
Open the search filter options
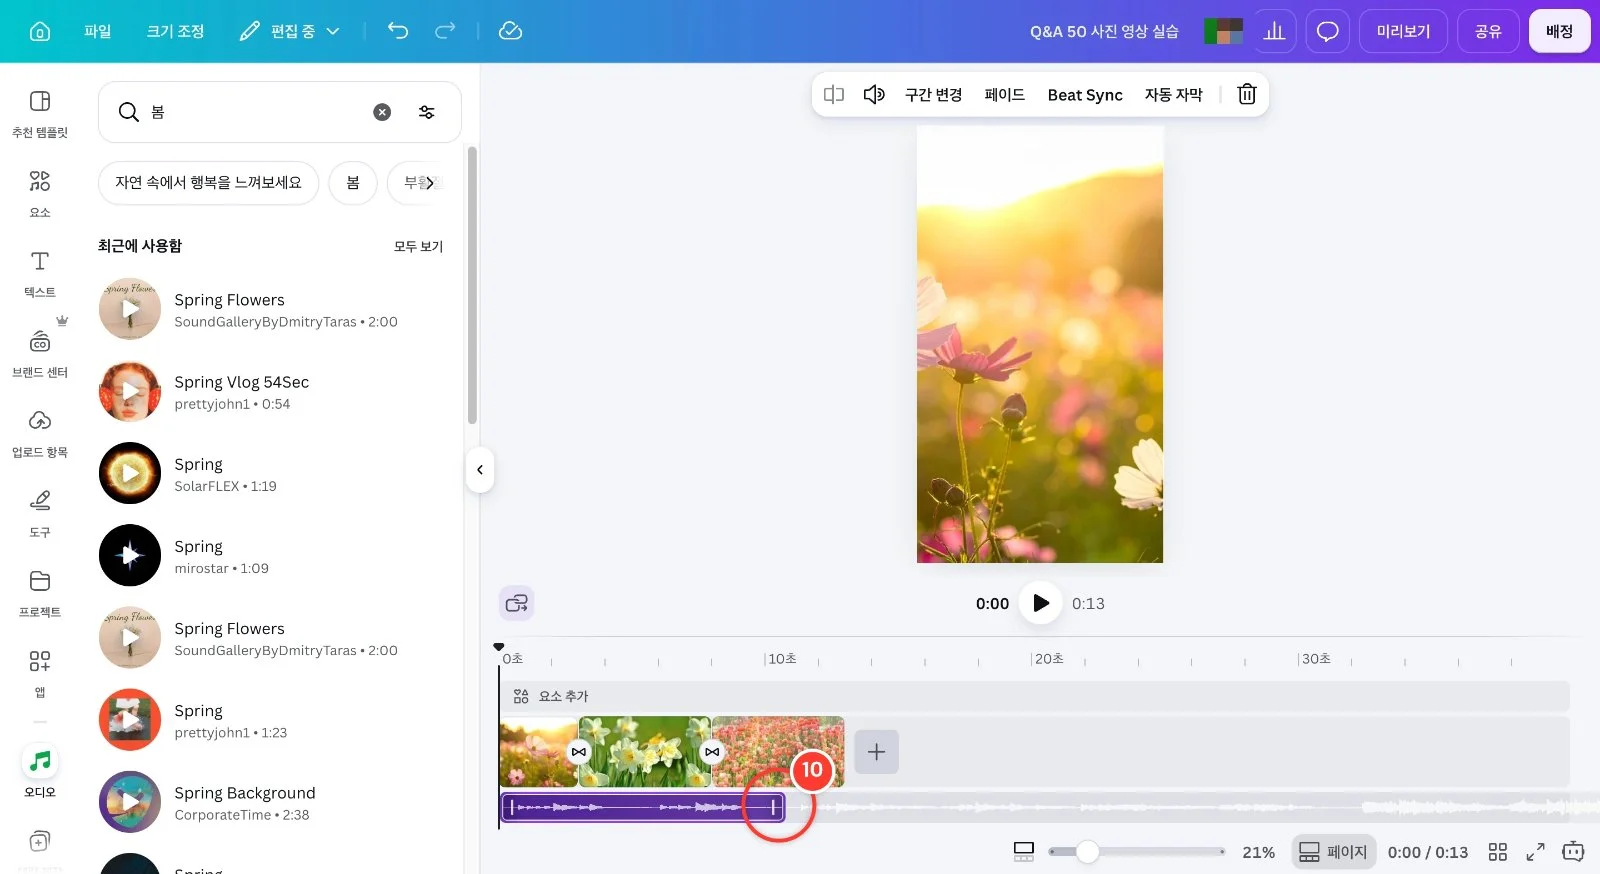pos(427,112)
